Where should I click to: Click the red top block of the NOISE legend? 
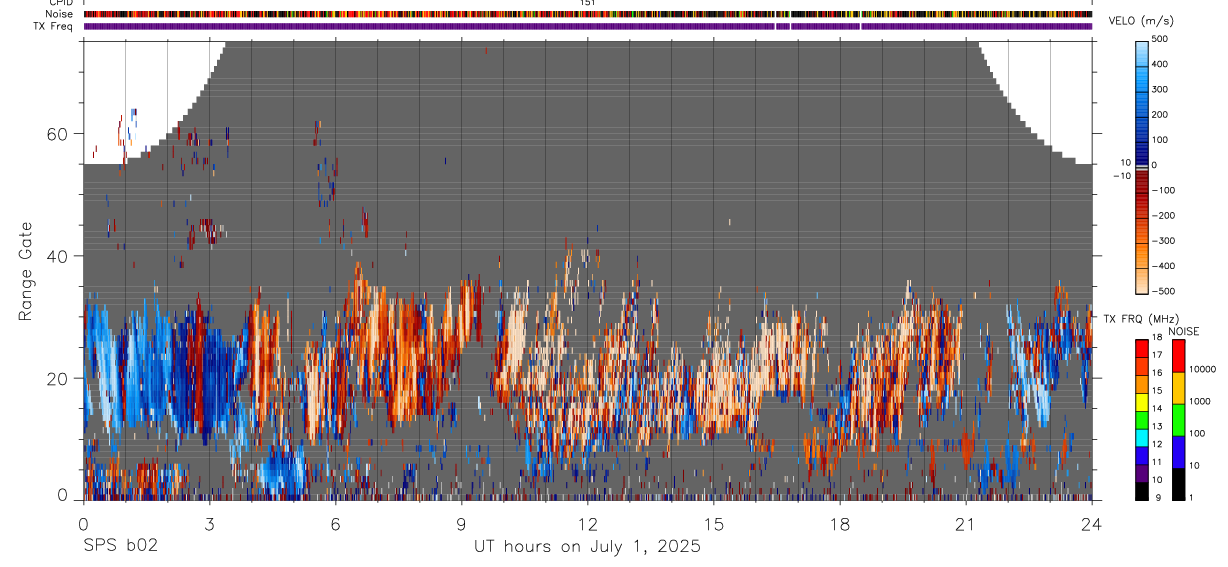[x=1178, y=356]
